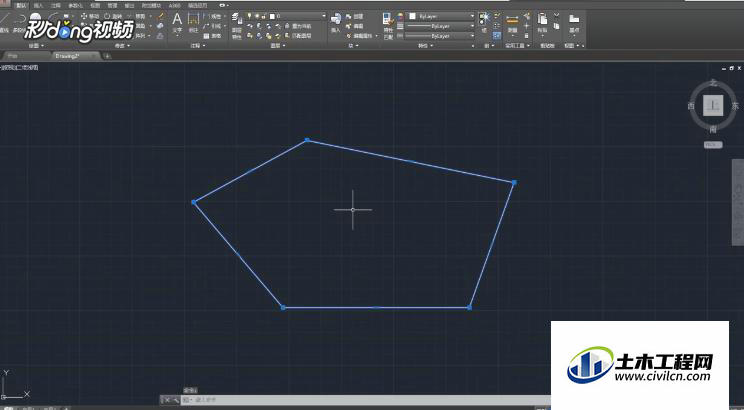744x410 pixels.
Task: Select the polyline's leftmost vertex grip
Action: [194, 202]
